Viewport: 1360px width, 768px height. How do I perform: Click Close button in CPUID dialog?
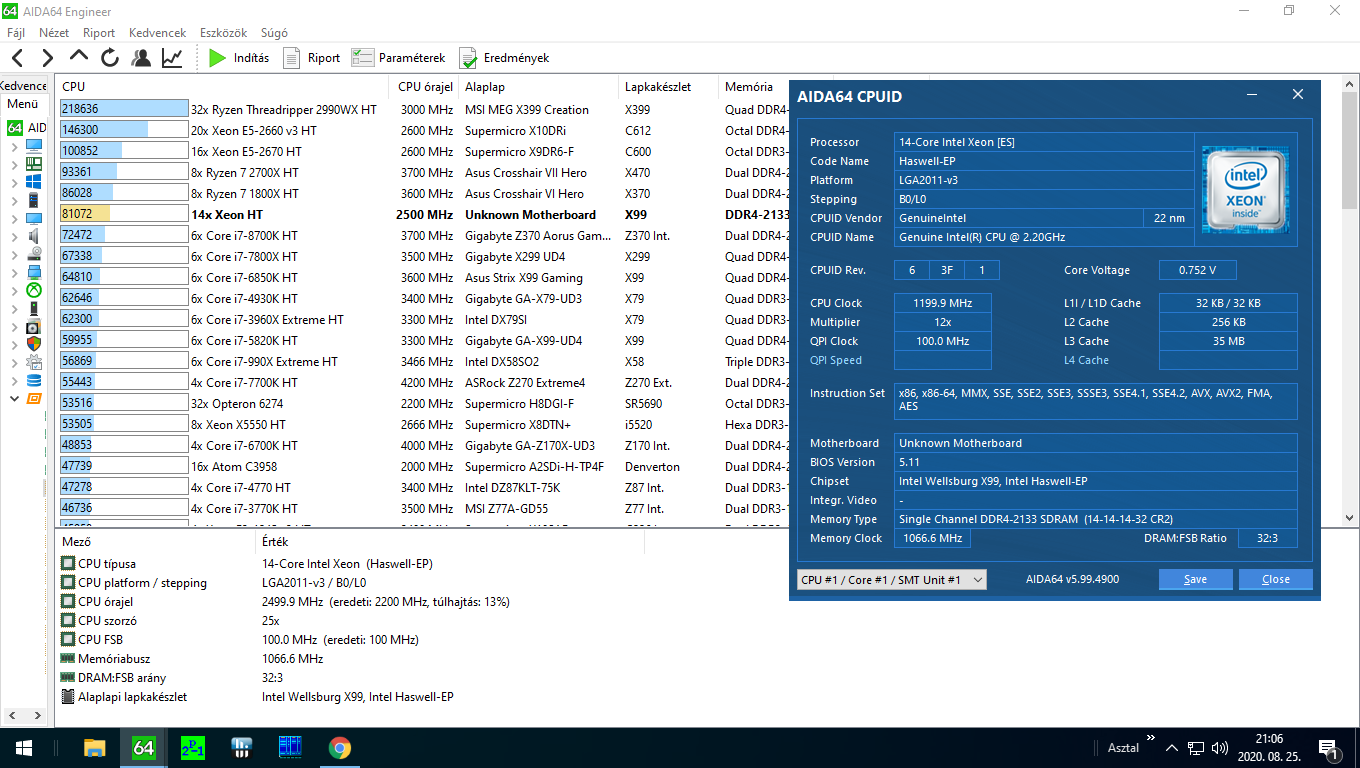tap(1275, 580)
